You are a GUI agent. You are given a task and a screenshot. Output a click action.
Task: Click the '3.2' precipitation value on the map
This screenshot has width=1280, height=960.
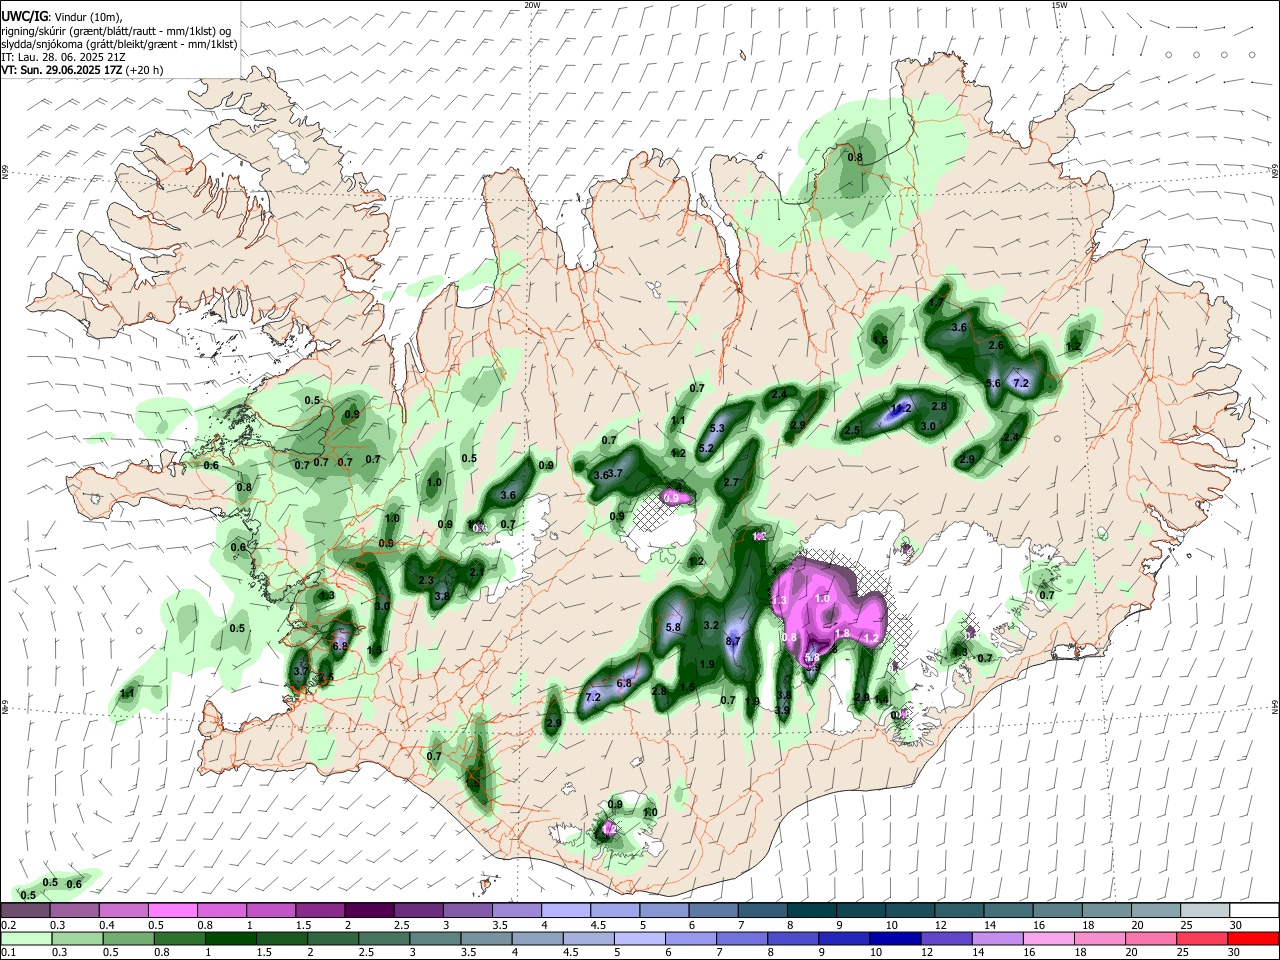pyautogui.click(x=711, y=625)
